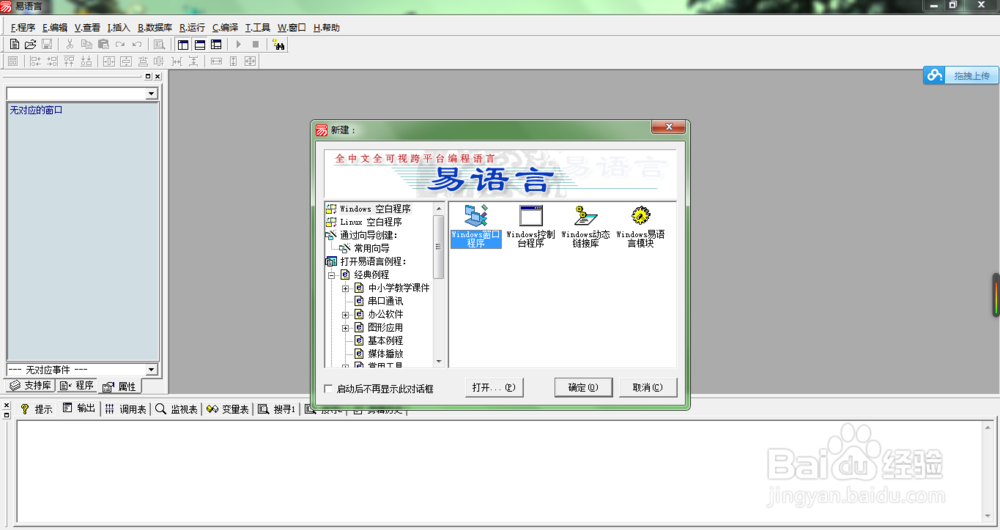Click the Cut scissors icon
The width and height of the screenshot is (1000, 530).
(70, 44)
